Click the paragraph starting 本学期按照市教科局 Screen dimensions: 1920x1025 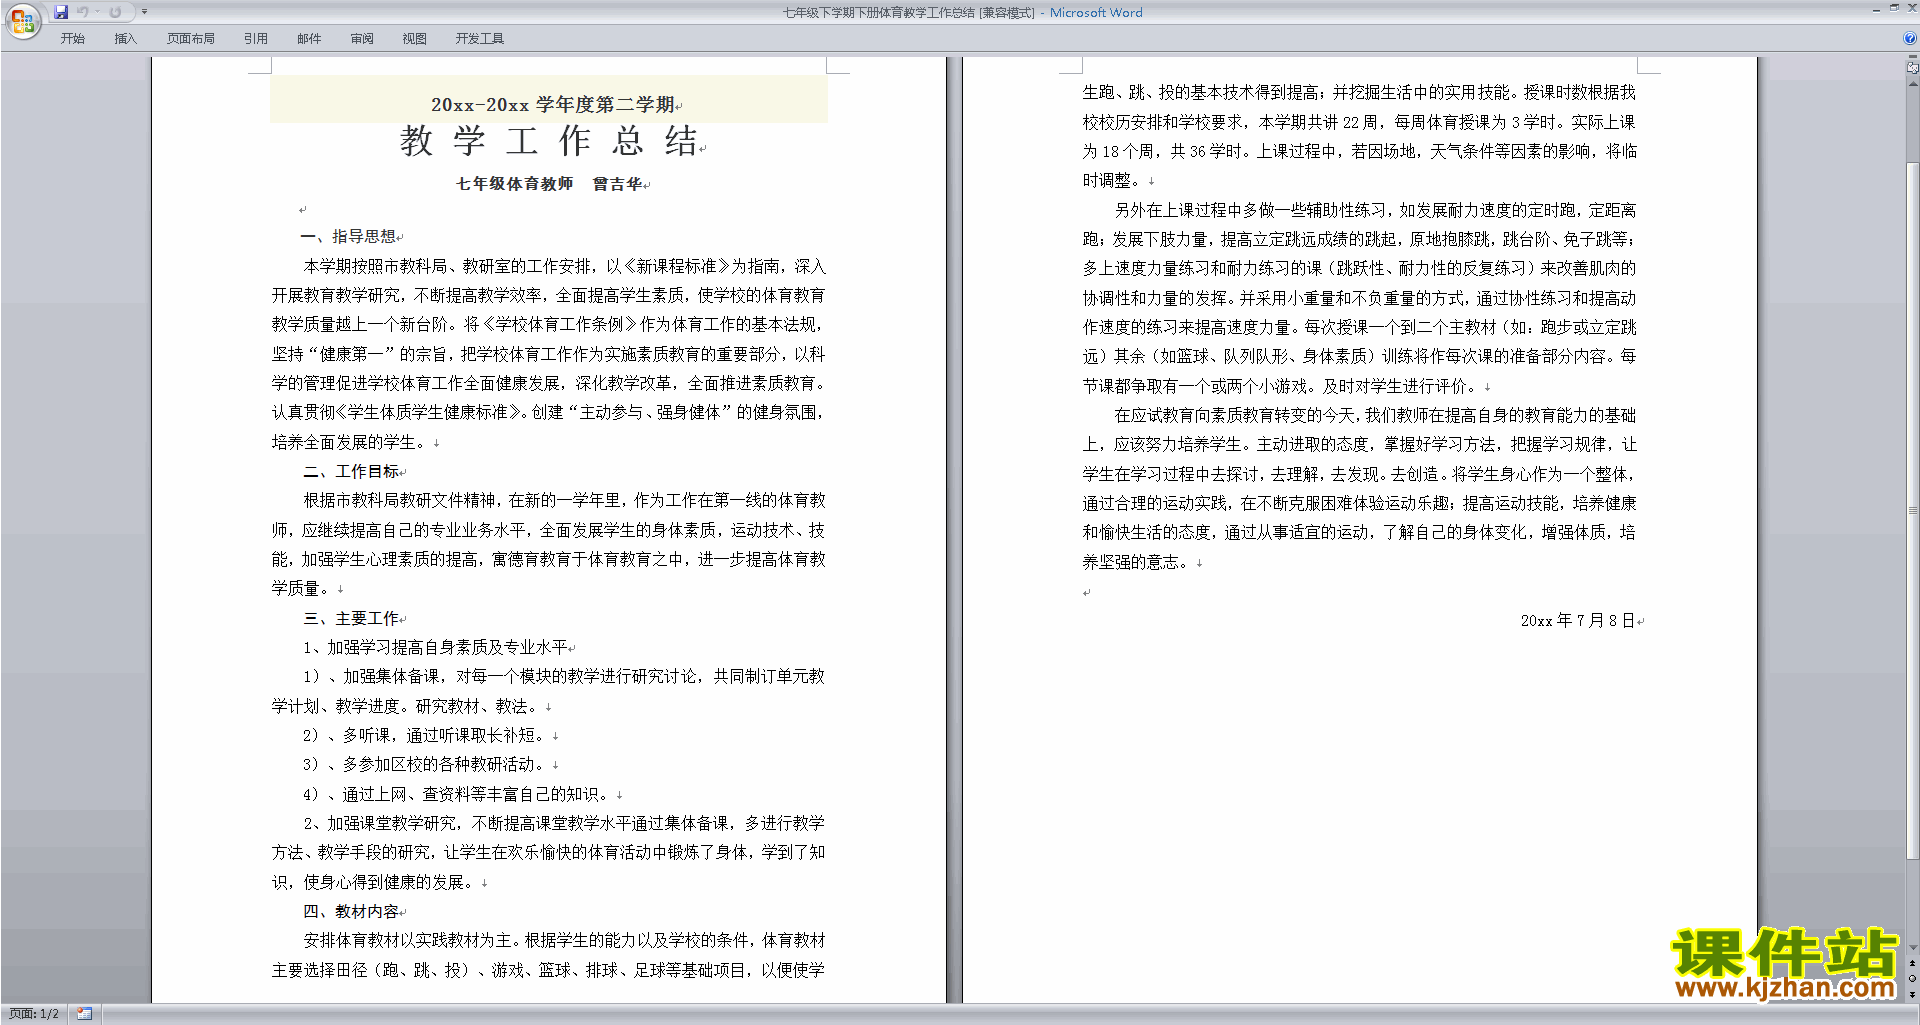(549, 354)
